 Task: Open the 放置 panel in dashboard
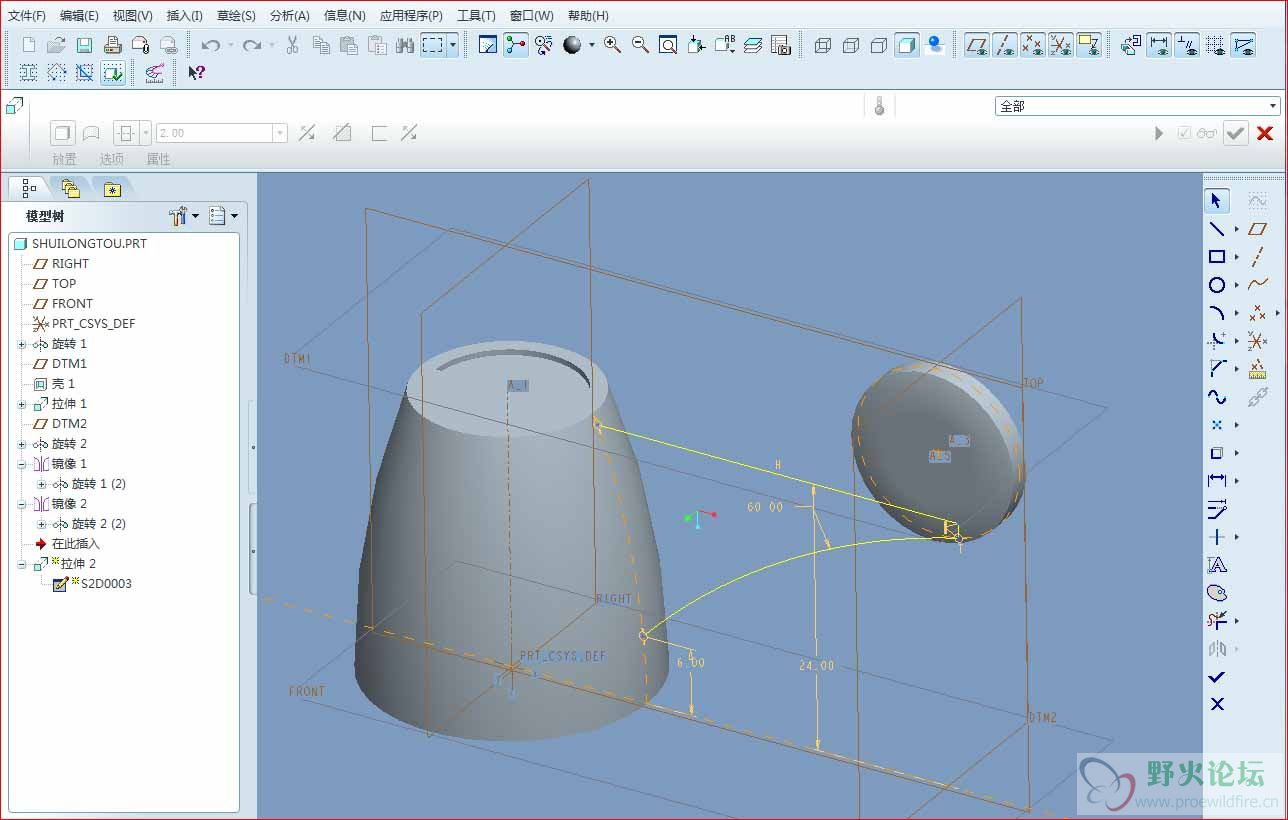(64, 159)
